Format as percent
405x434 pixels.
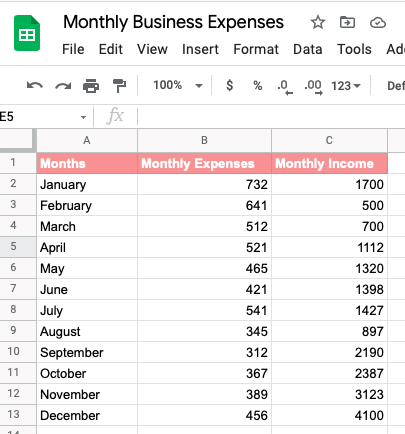pyautogui.click(x=258, y=86)
